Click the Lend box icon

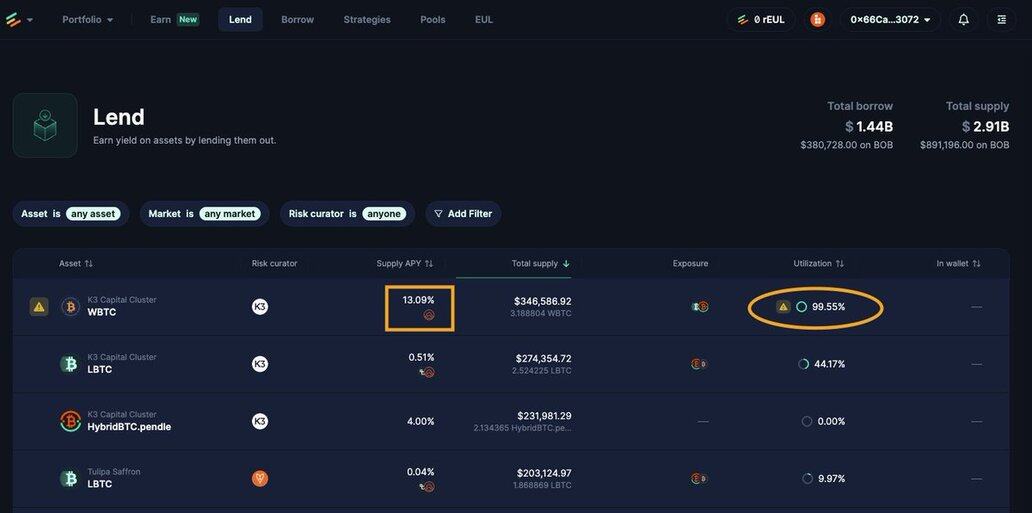(x=45, y=125)
